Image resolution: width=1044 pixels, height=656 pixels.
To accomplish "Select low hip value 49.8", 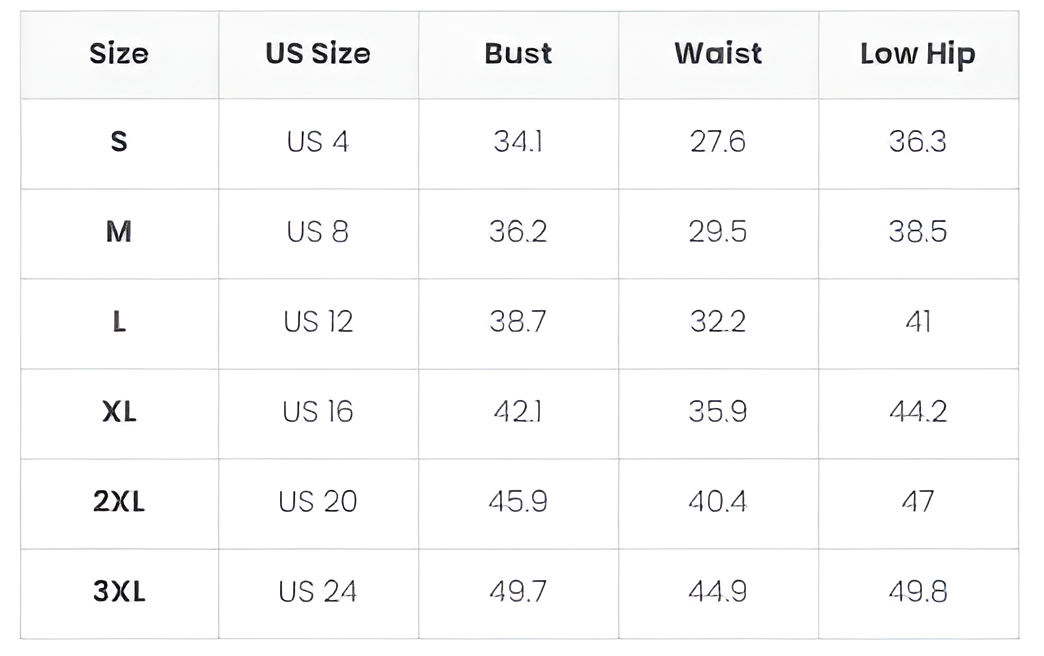I will pos(917,592).
